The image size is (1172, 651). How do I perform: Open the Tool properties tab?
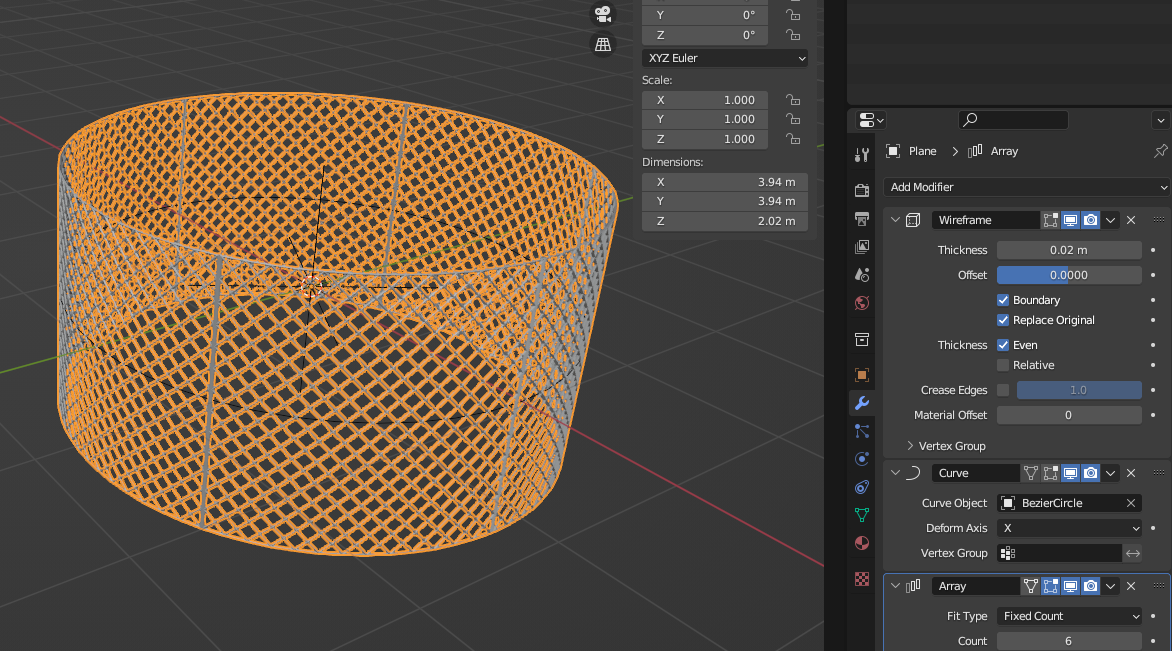862,155
